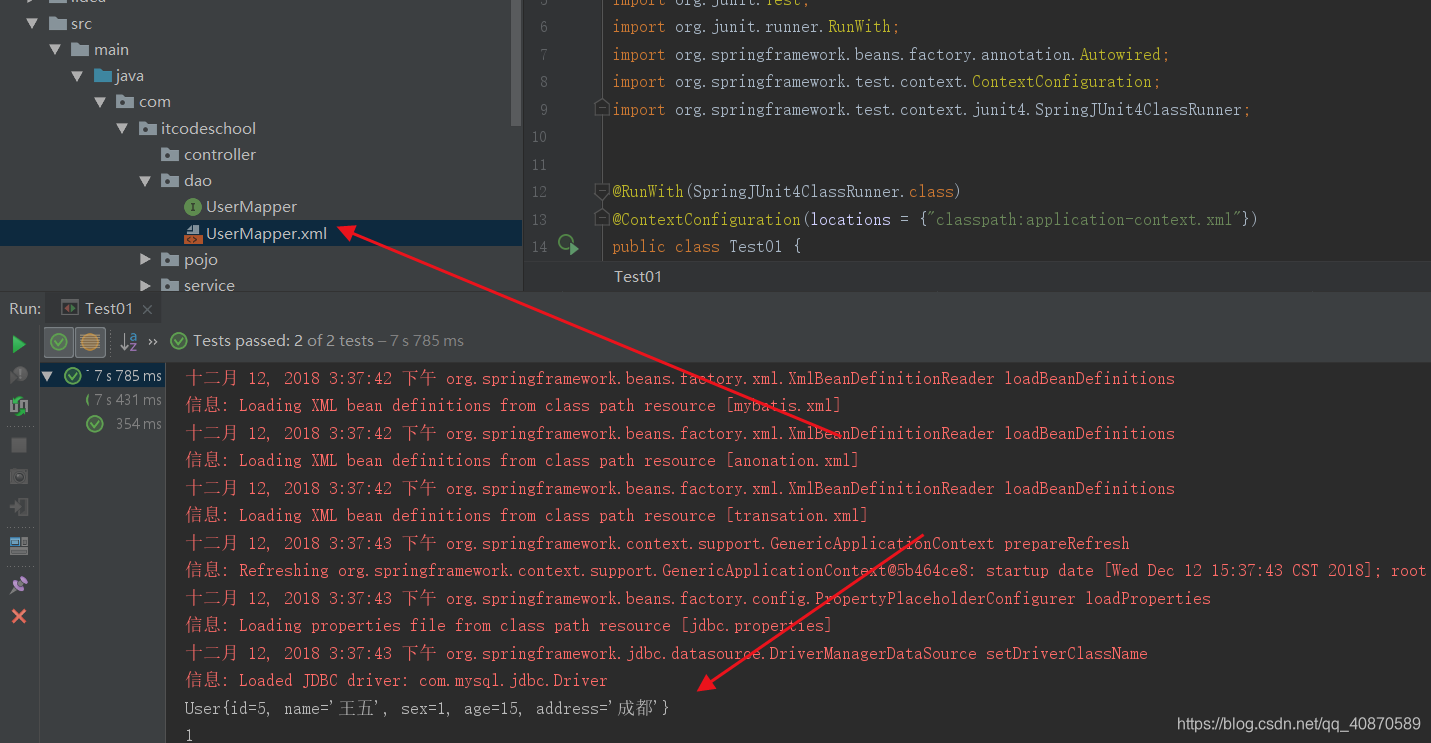
Task: Close the Test01 run tab
Action: [147, 310]
